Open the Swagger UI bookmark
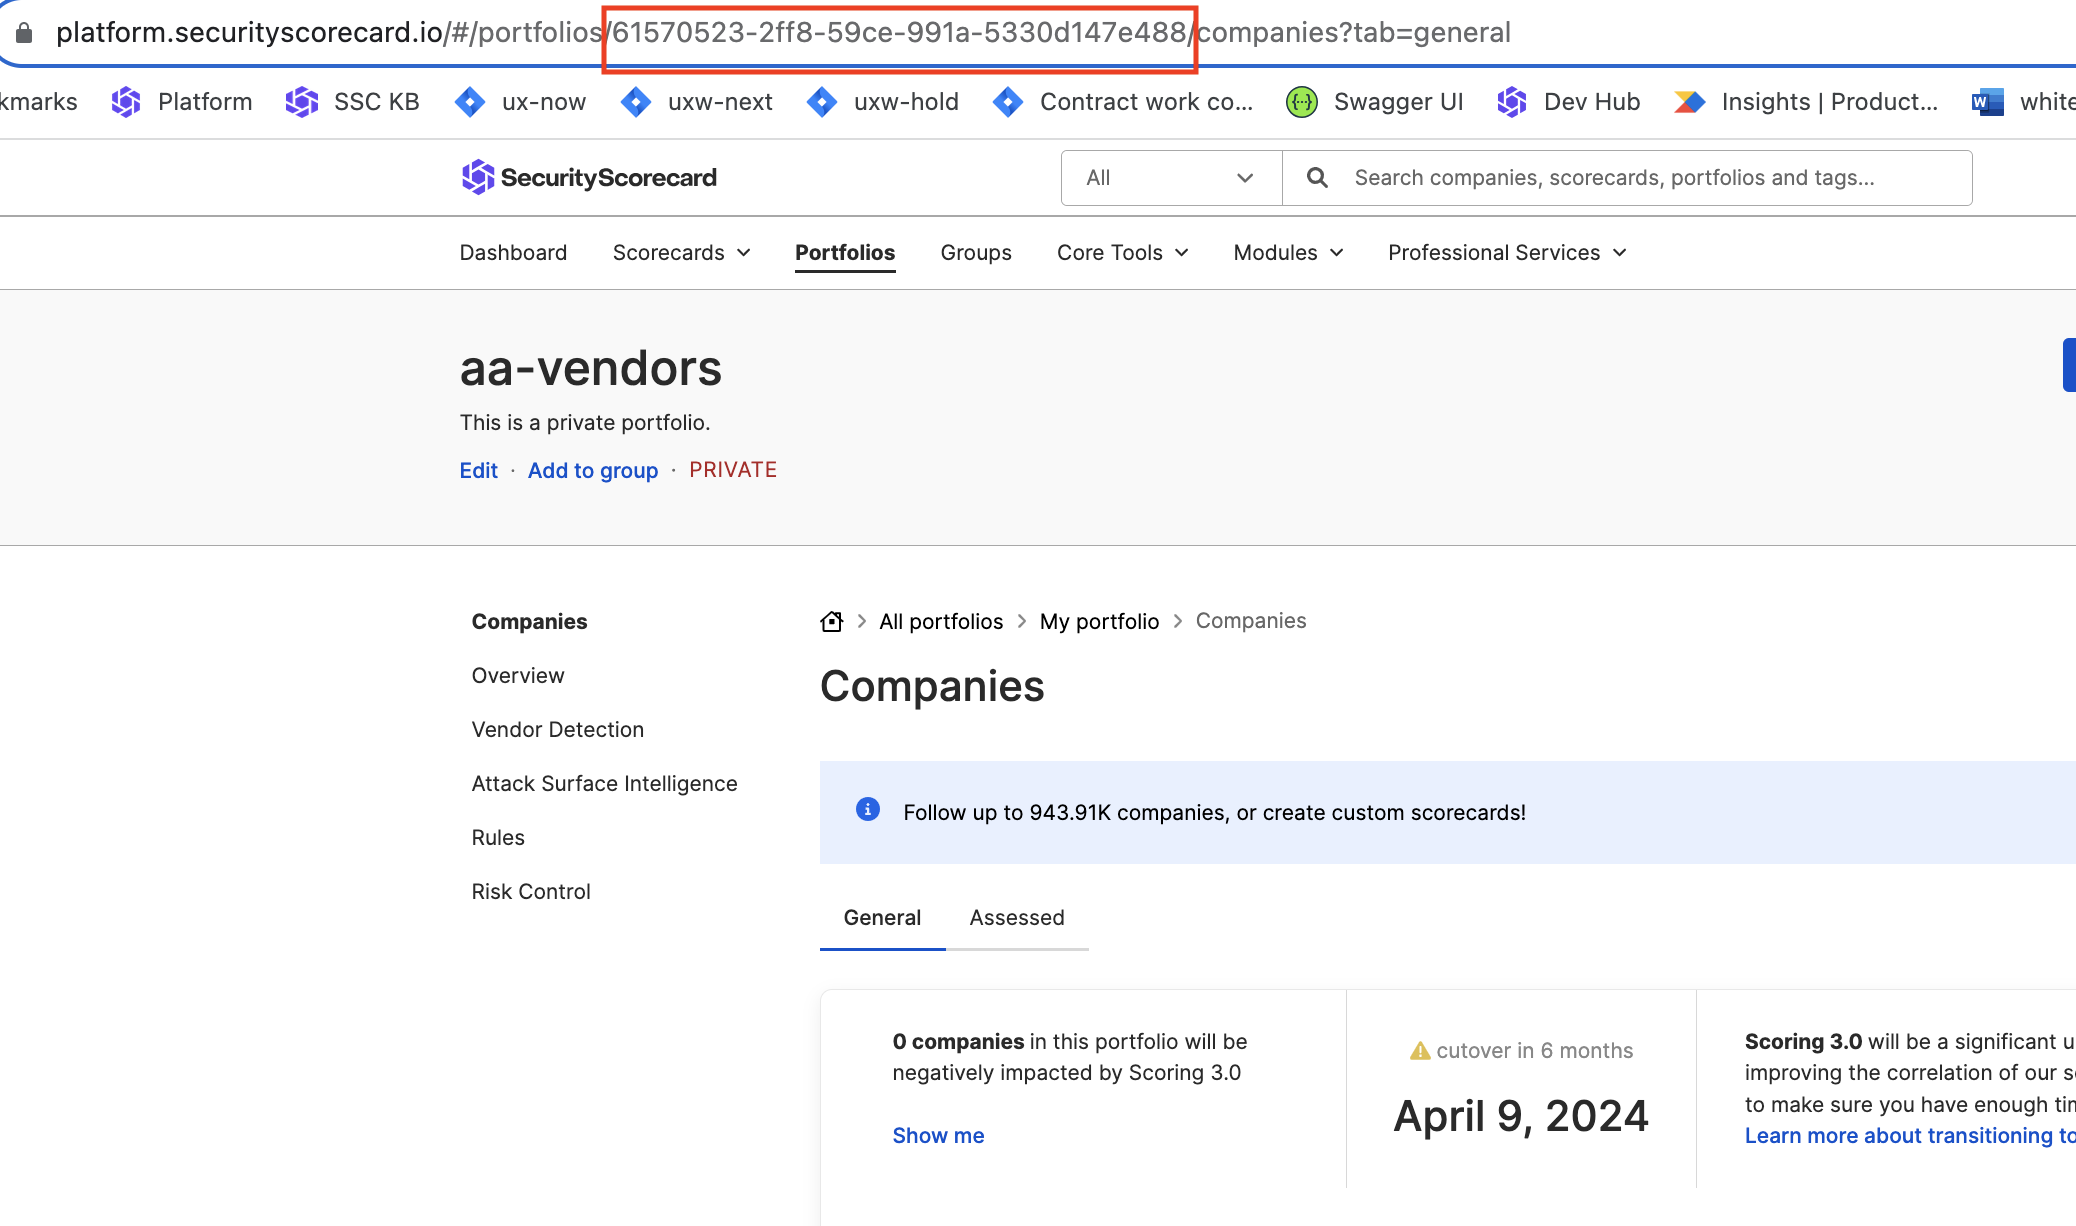The width and height of the screenshot is (2076, 1226). pos(1398,101)
